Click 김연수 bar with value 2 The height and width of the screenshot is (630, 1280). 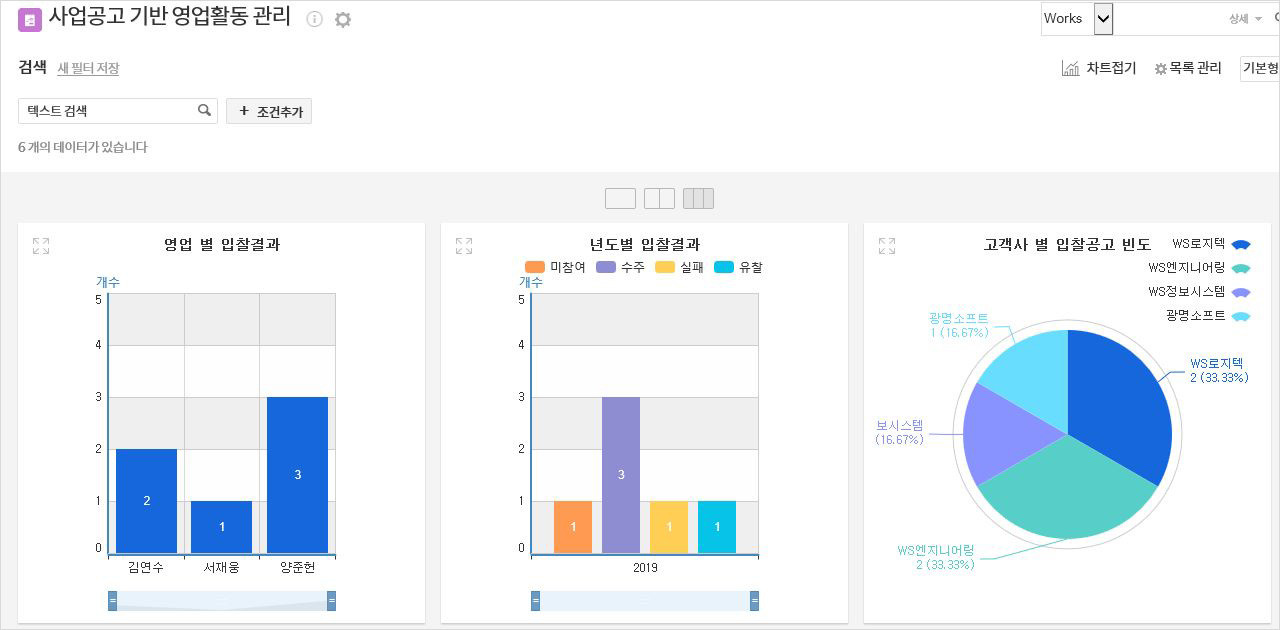[x=146, y=501]
